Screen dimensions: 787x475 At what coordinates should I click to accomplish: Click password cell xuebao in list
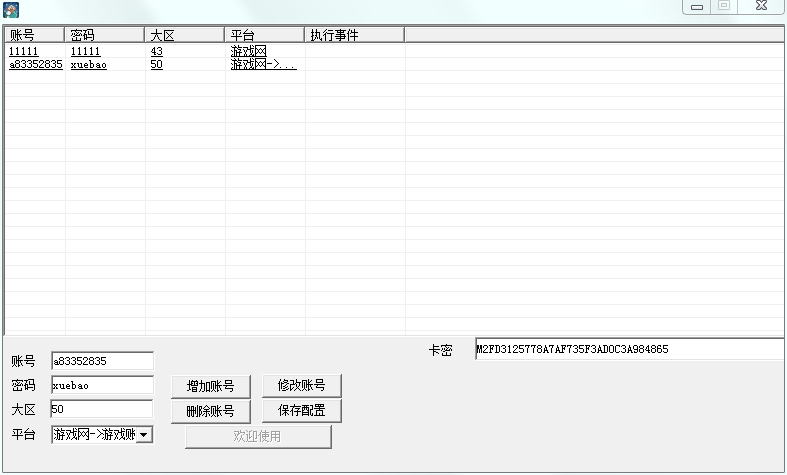89,64
